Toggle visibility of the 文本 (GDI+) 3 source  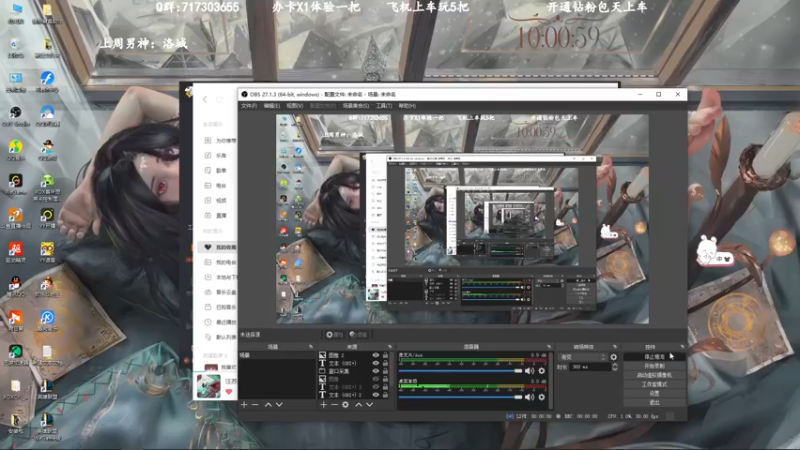(376, 387)
